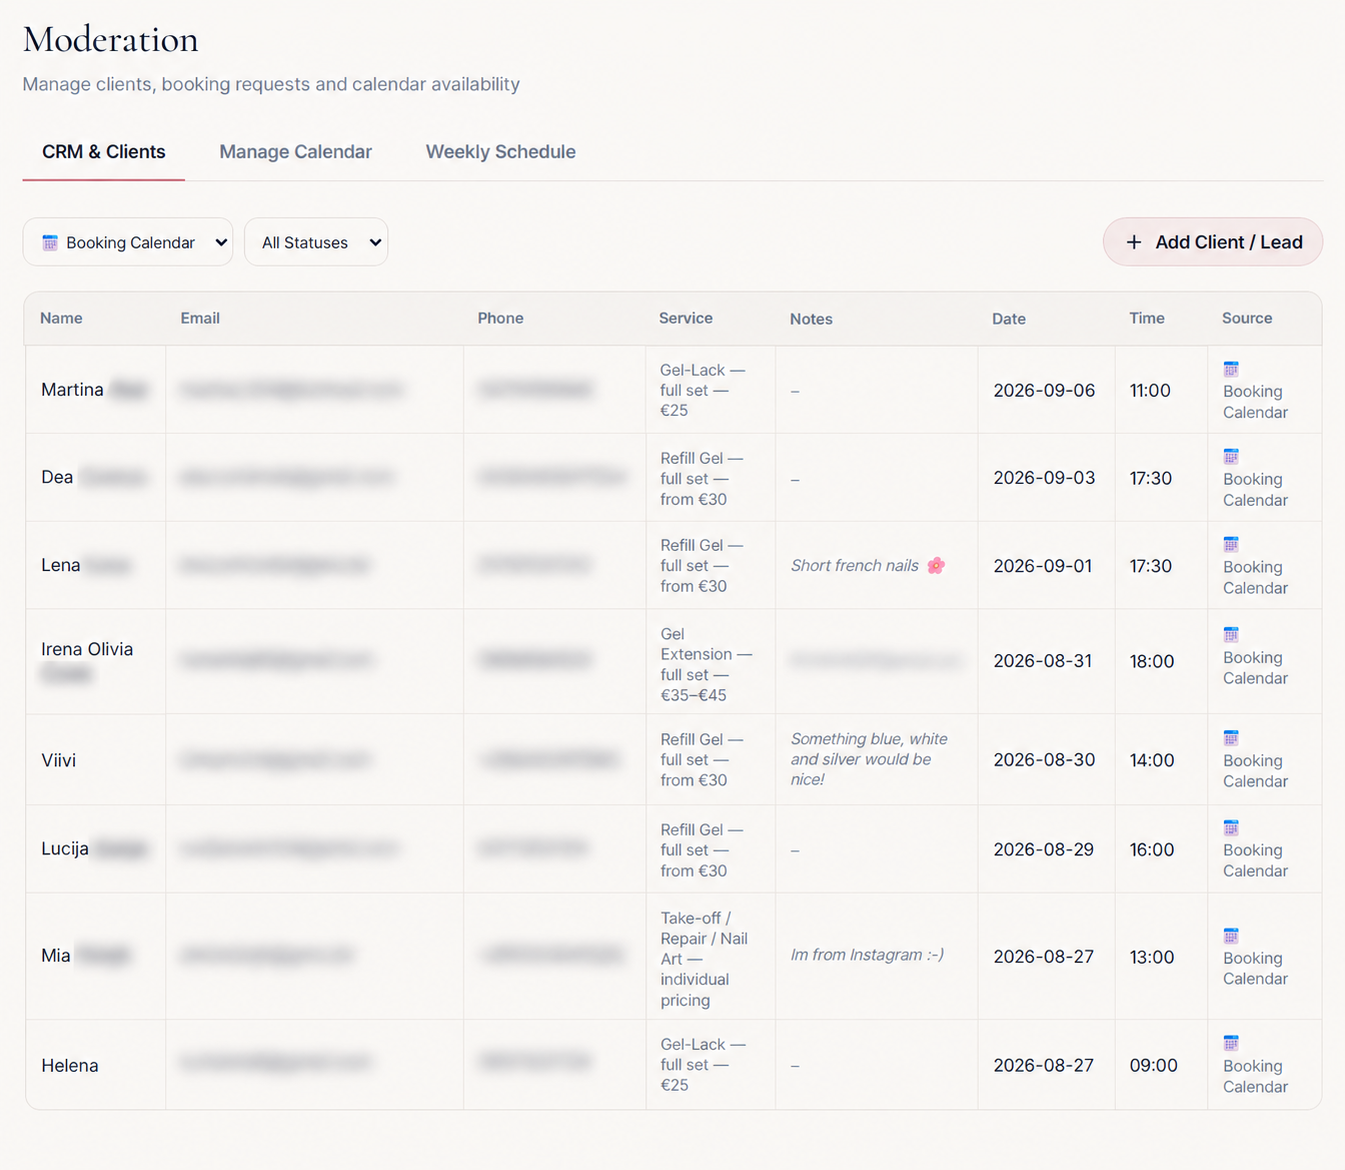Select the 09:00 time in Helena's row
The height and width of the screenshot is (1170, 1345).
pyautogui.click(x=1154, y=1065)
